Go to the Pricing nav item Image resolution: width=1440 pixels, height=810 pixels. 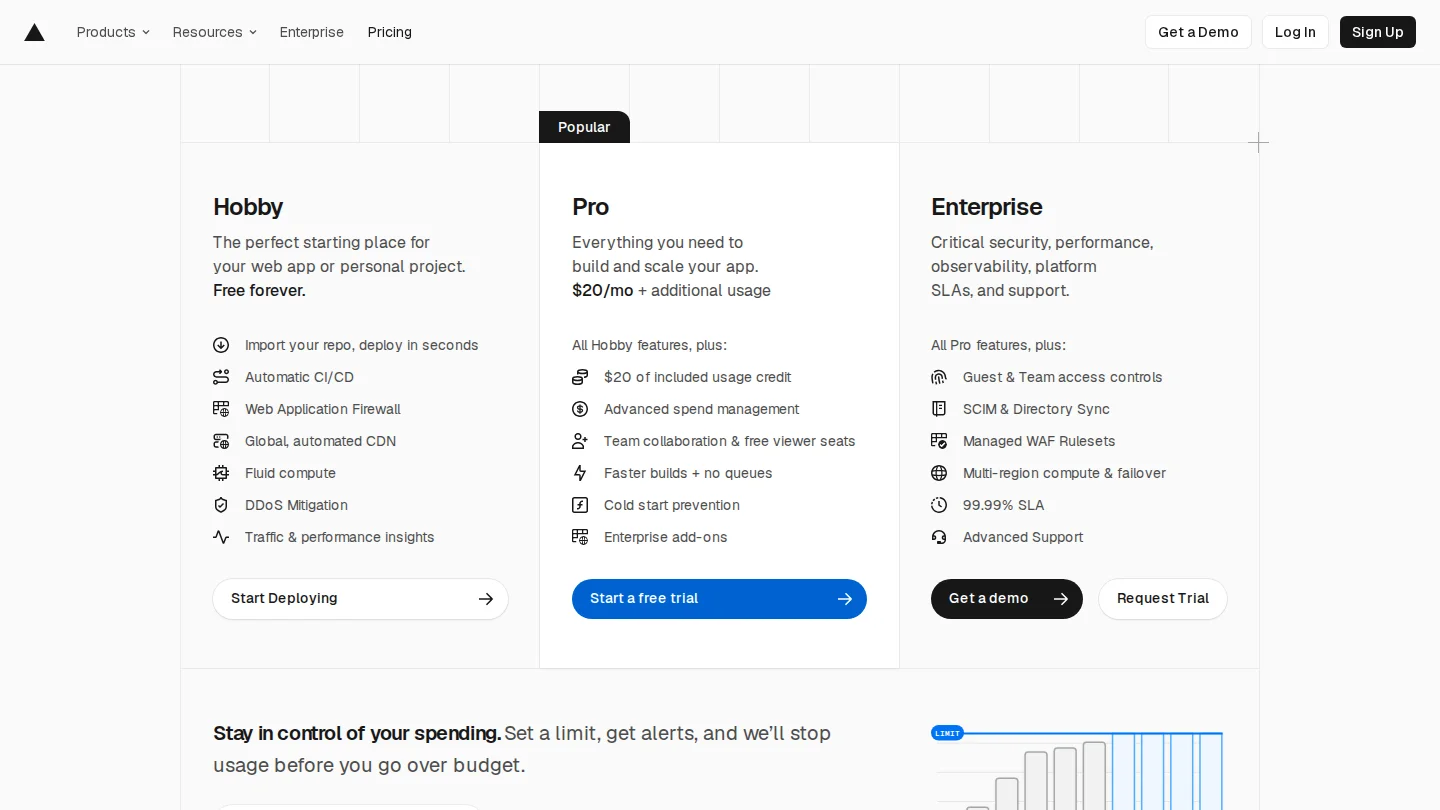390,32
